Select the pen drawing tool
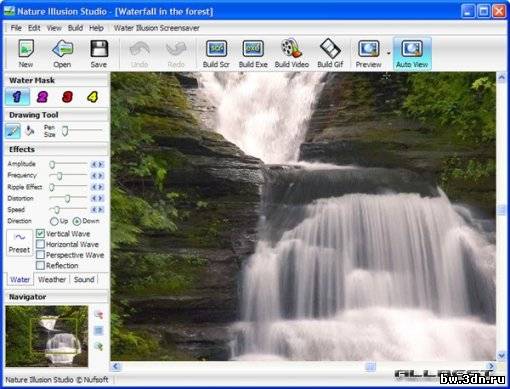This screenshot has width=510, height=389. (13, 131)
